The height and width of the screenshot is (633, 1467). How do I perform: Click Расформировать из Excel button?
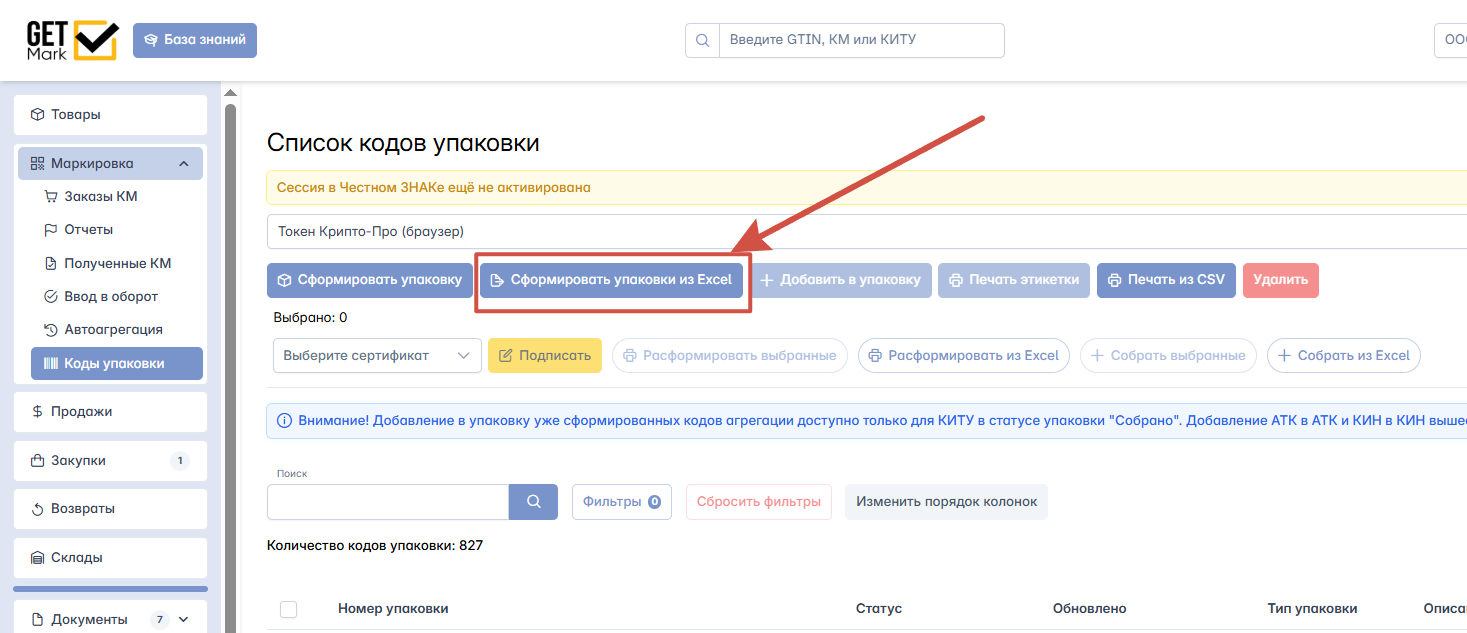click(964, 355)
